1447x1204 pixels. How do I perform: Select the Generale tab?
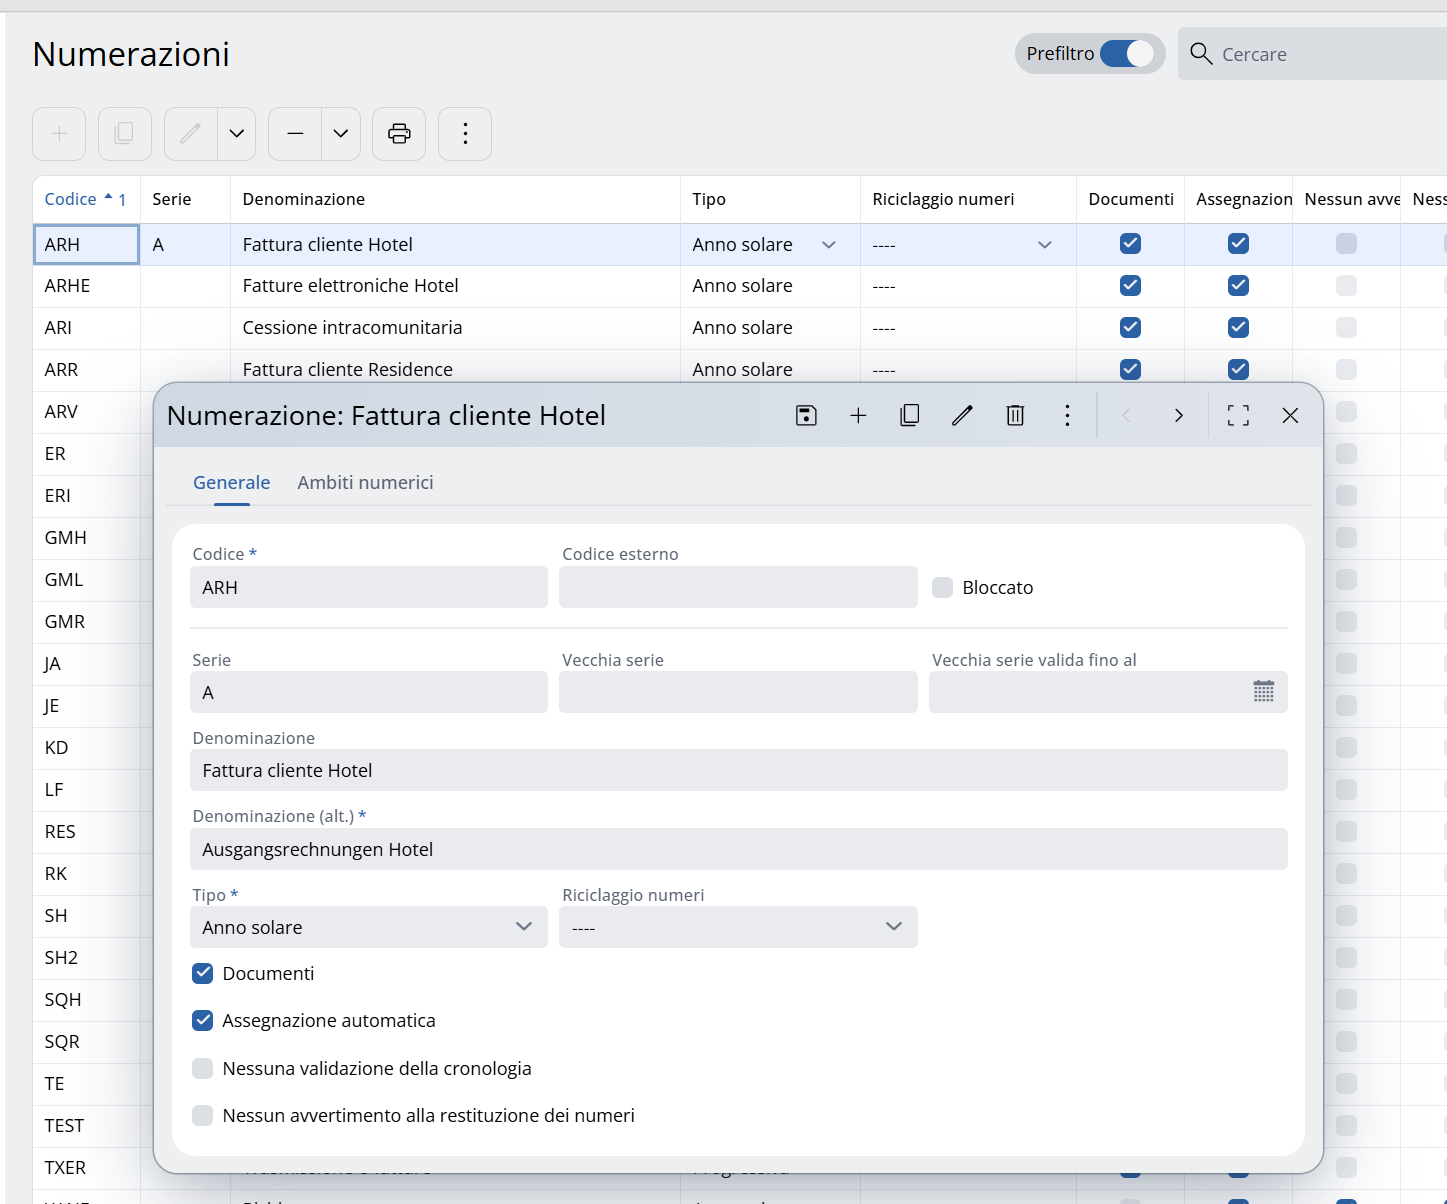coord(231,483)
